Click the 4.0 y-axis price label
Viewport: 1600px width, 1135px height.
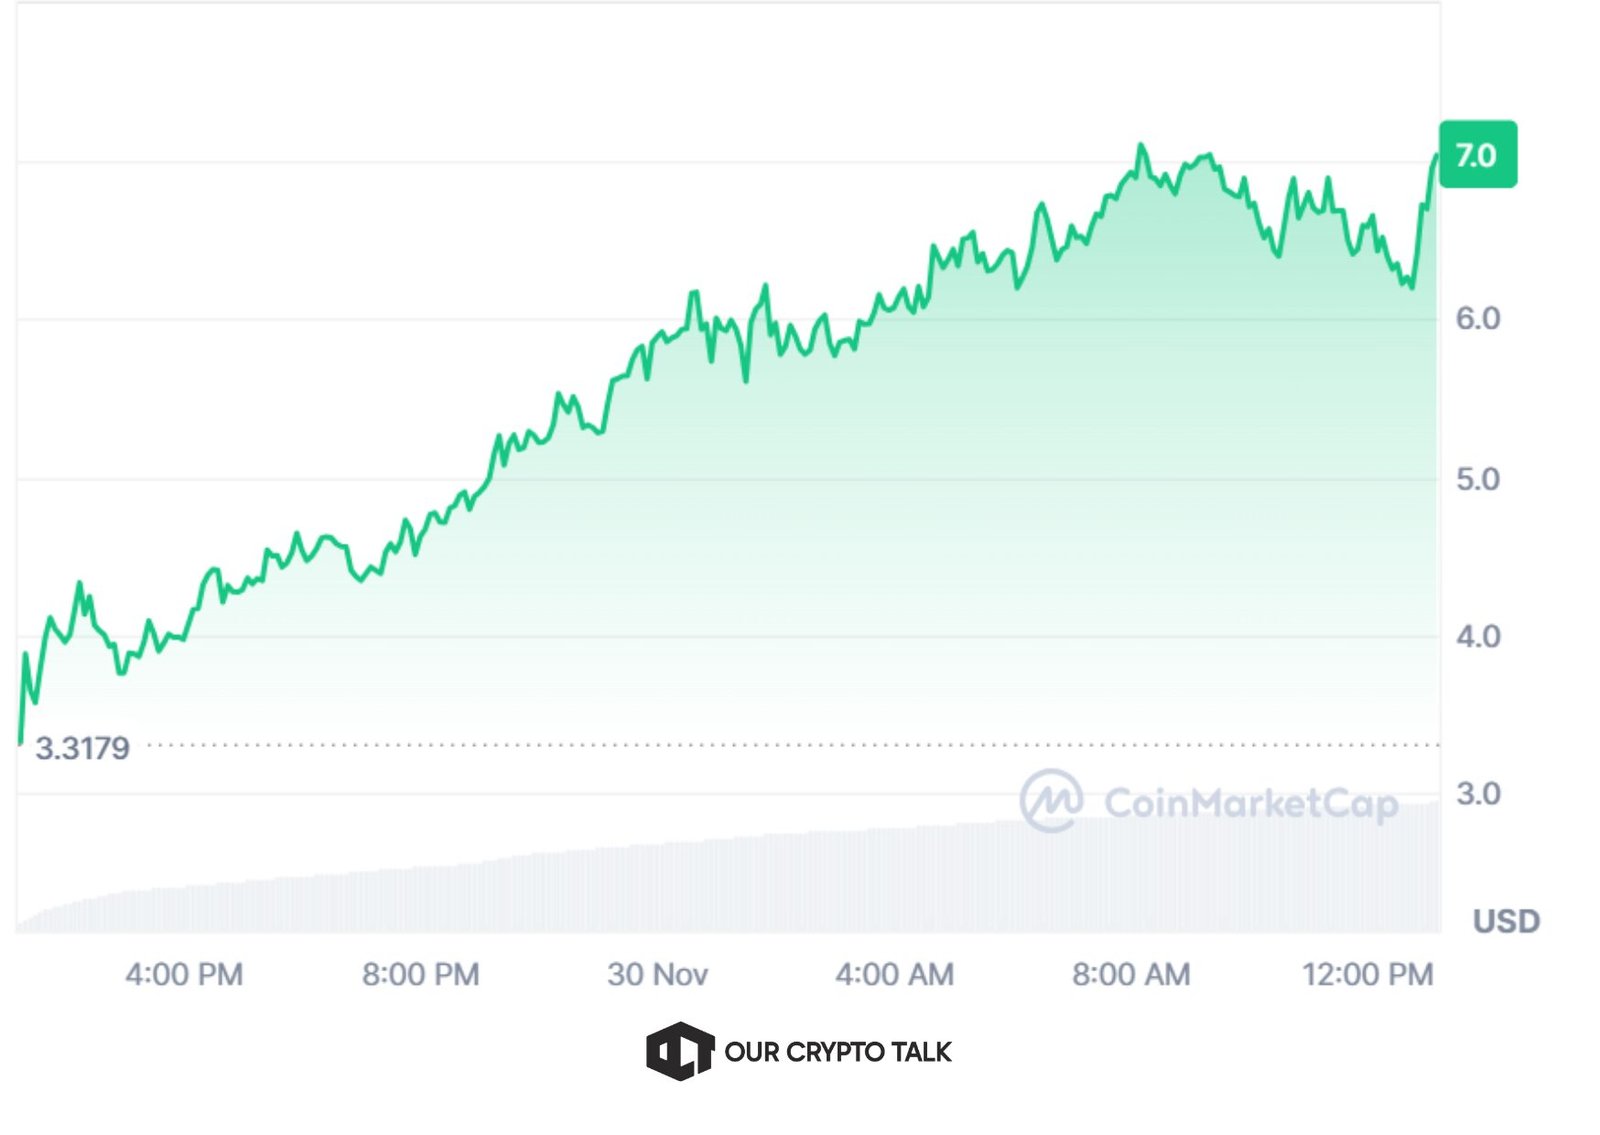click(1477, 637)
